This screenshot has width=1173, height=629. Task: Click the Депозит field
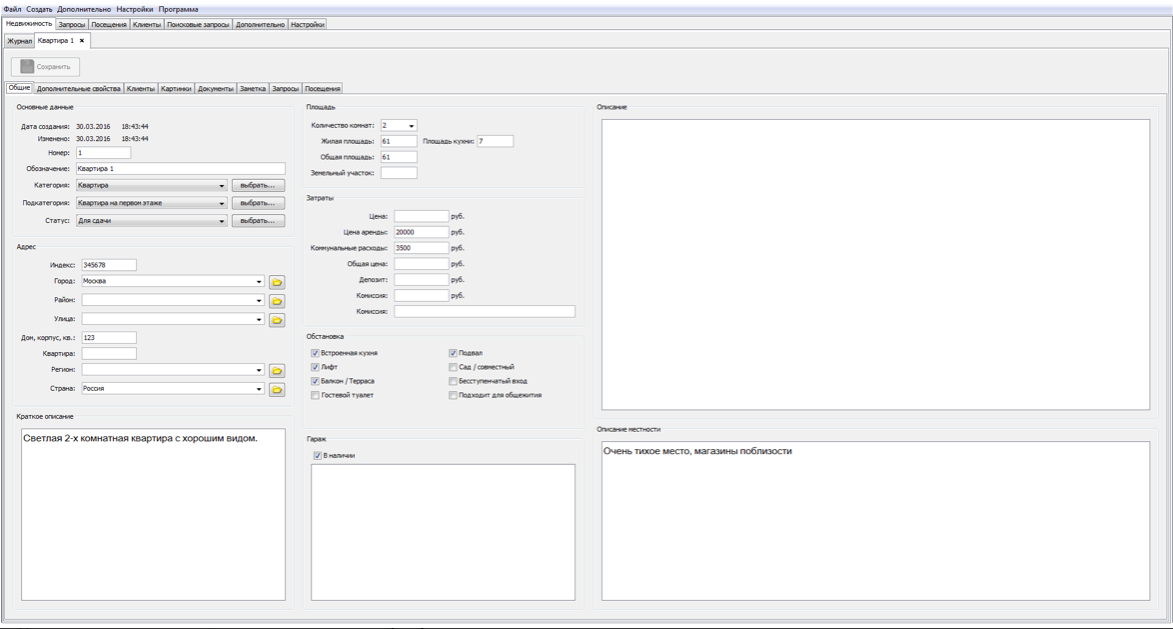click(421, 280)
